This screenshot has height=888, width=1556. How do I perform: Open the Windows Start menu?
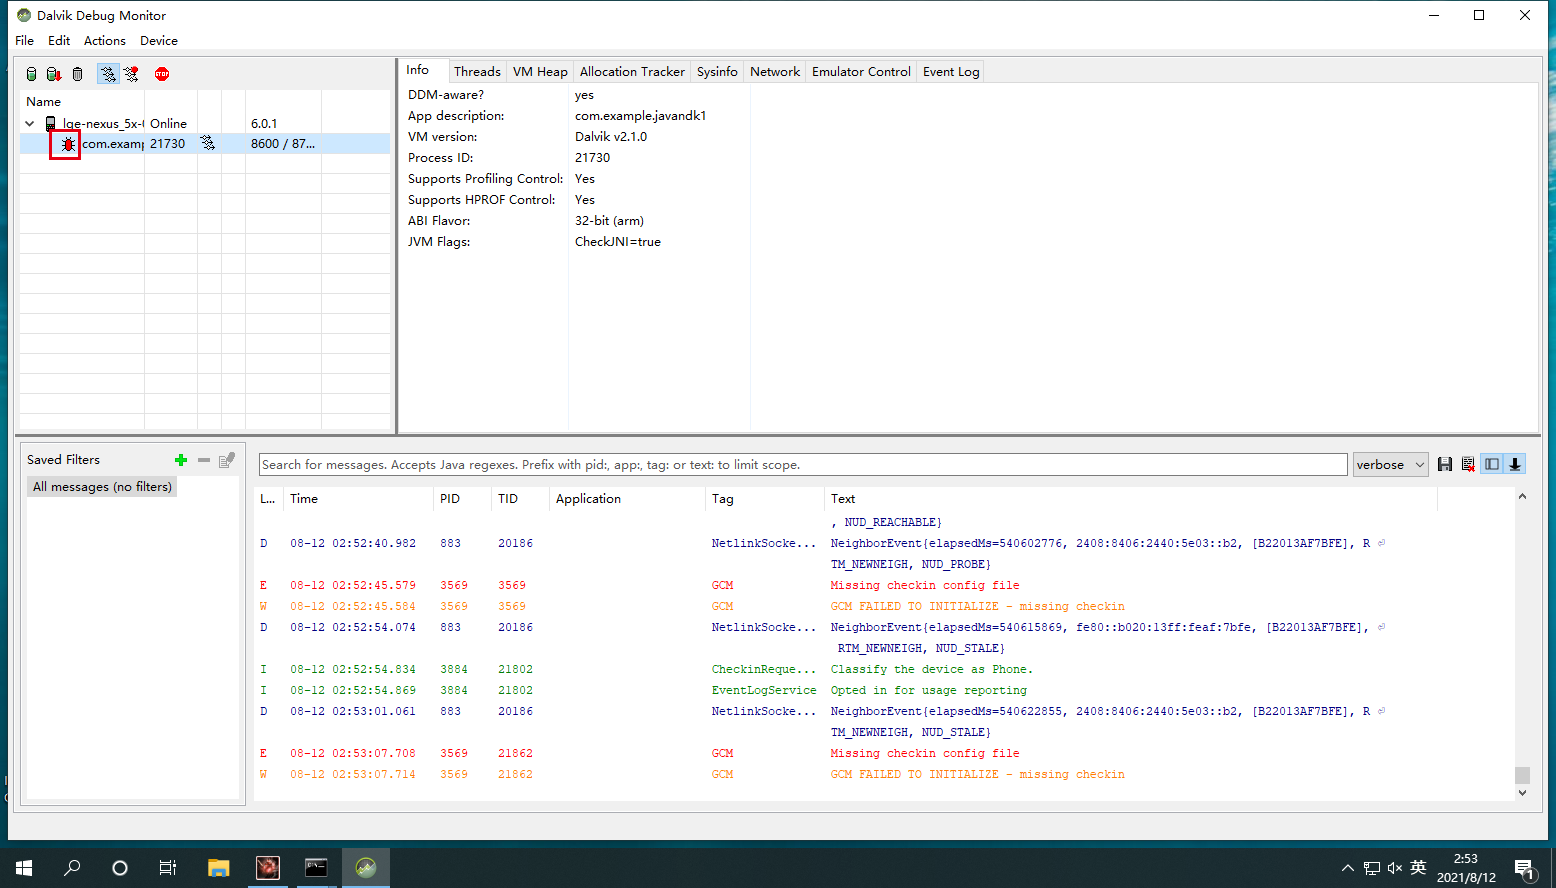[x=24, y=868]
